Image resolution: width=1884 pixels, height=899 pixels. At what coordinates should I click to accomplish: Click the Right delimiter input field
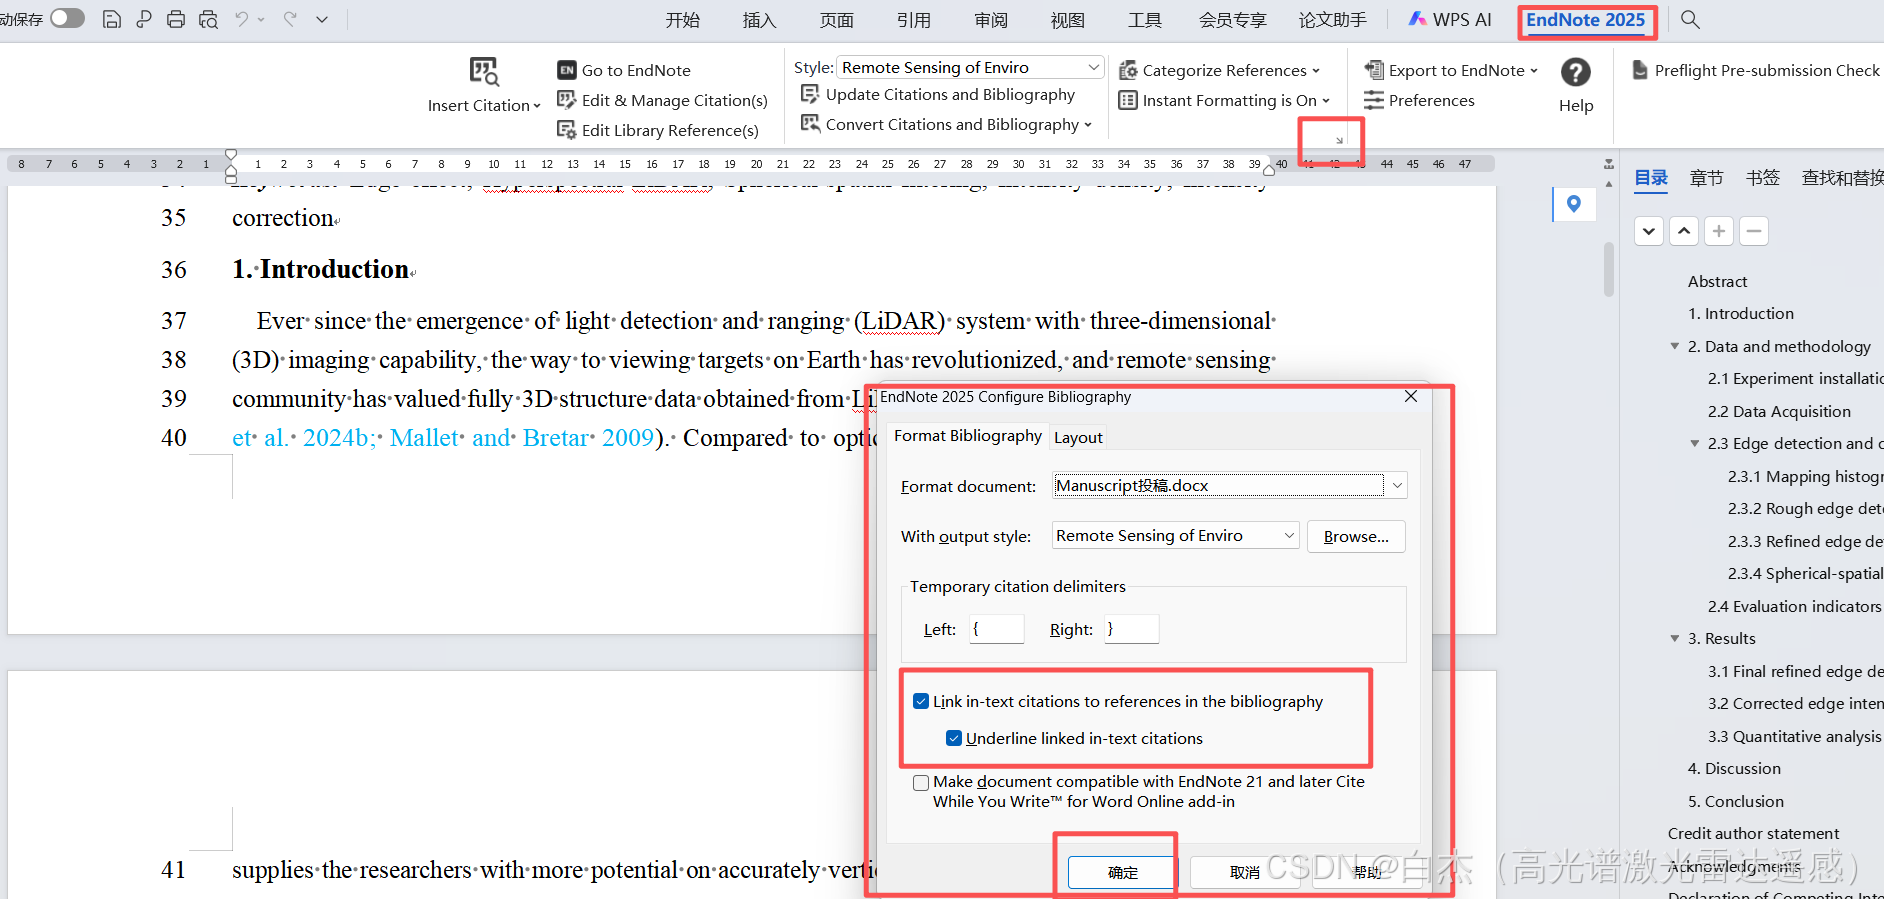pyautogui.click(x=1131, y=629)
